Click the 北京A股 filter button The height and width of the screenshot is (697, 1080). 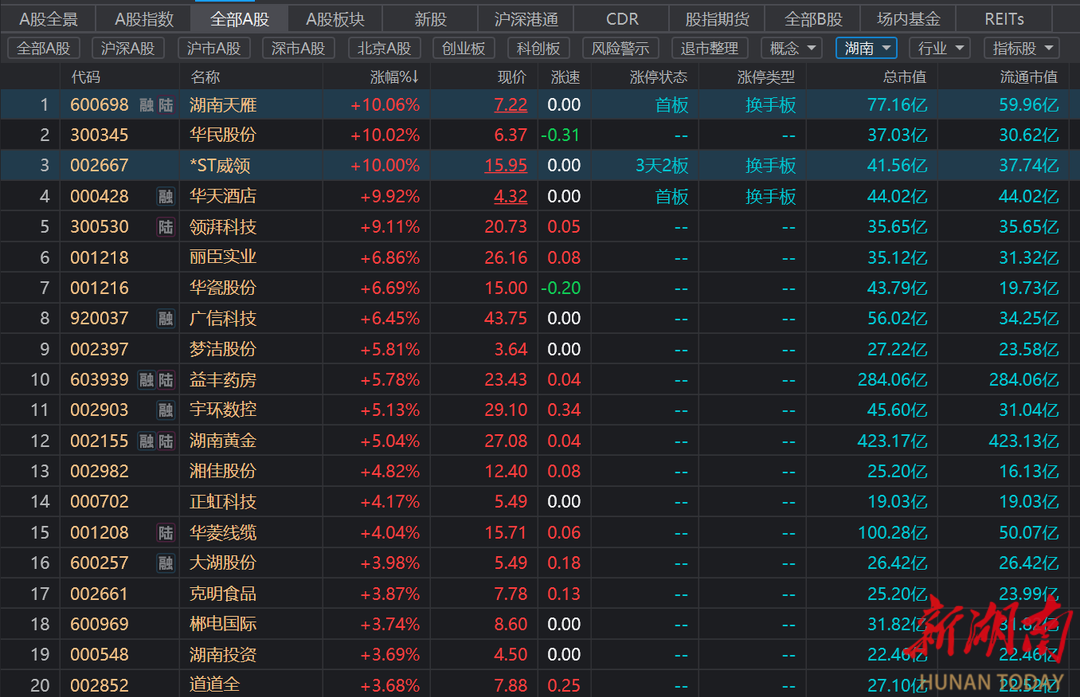click(384, 48)
